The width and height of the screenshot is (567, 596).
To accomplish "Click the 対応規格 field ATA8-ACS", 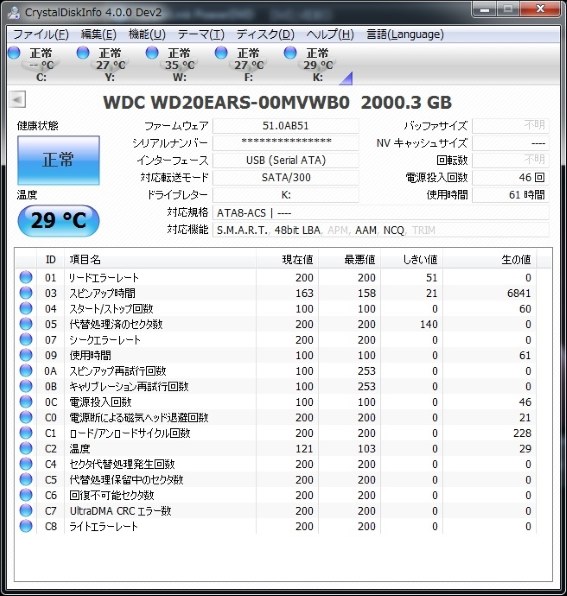I will (x=381, y=213).
